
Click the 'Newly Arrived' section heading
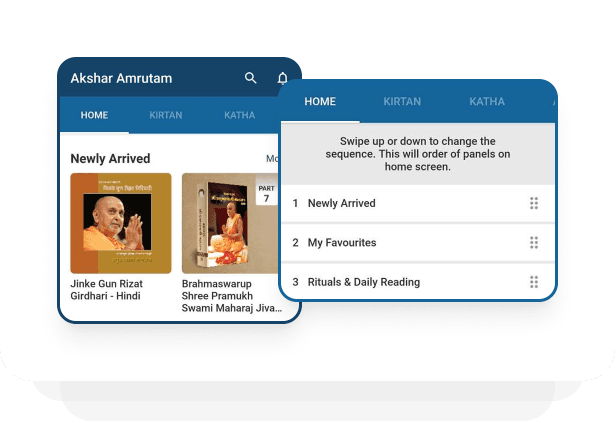tap(110, 159)
